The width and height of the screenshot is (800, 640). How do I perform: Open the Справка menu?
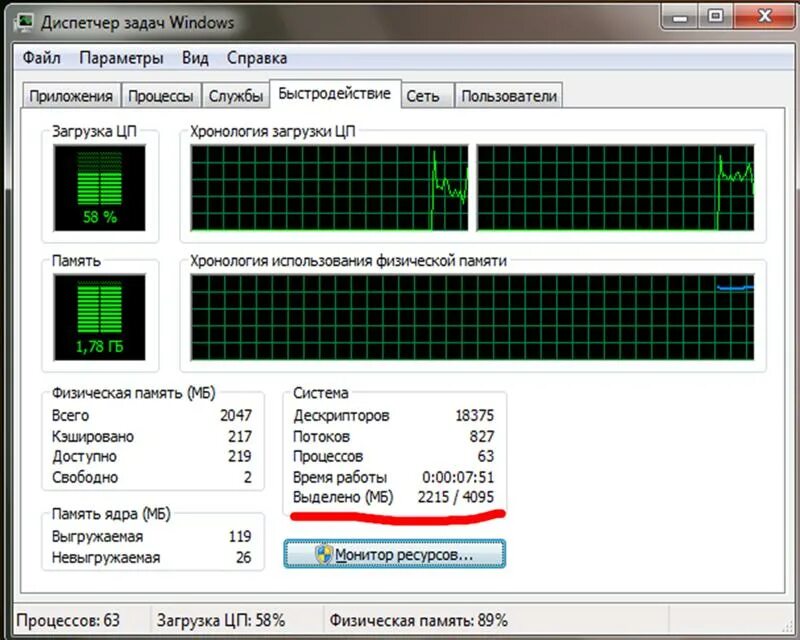click(257, 58)
